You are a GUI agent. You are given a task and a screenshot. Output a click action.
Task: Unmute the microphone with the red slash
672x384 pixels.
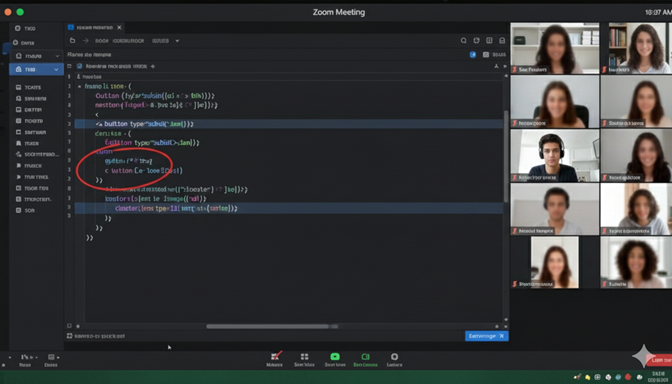tap(275, 356)
